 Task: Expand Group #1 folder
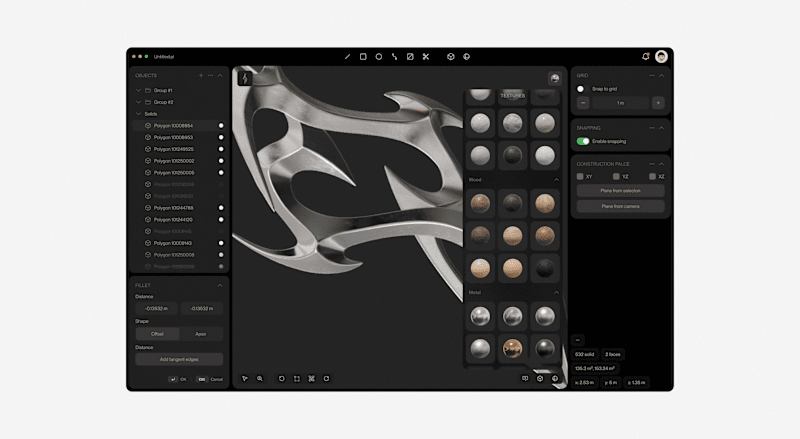coord(138,90)
